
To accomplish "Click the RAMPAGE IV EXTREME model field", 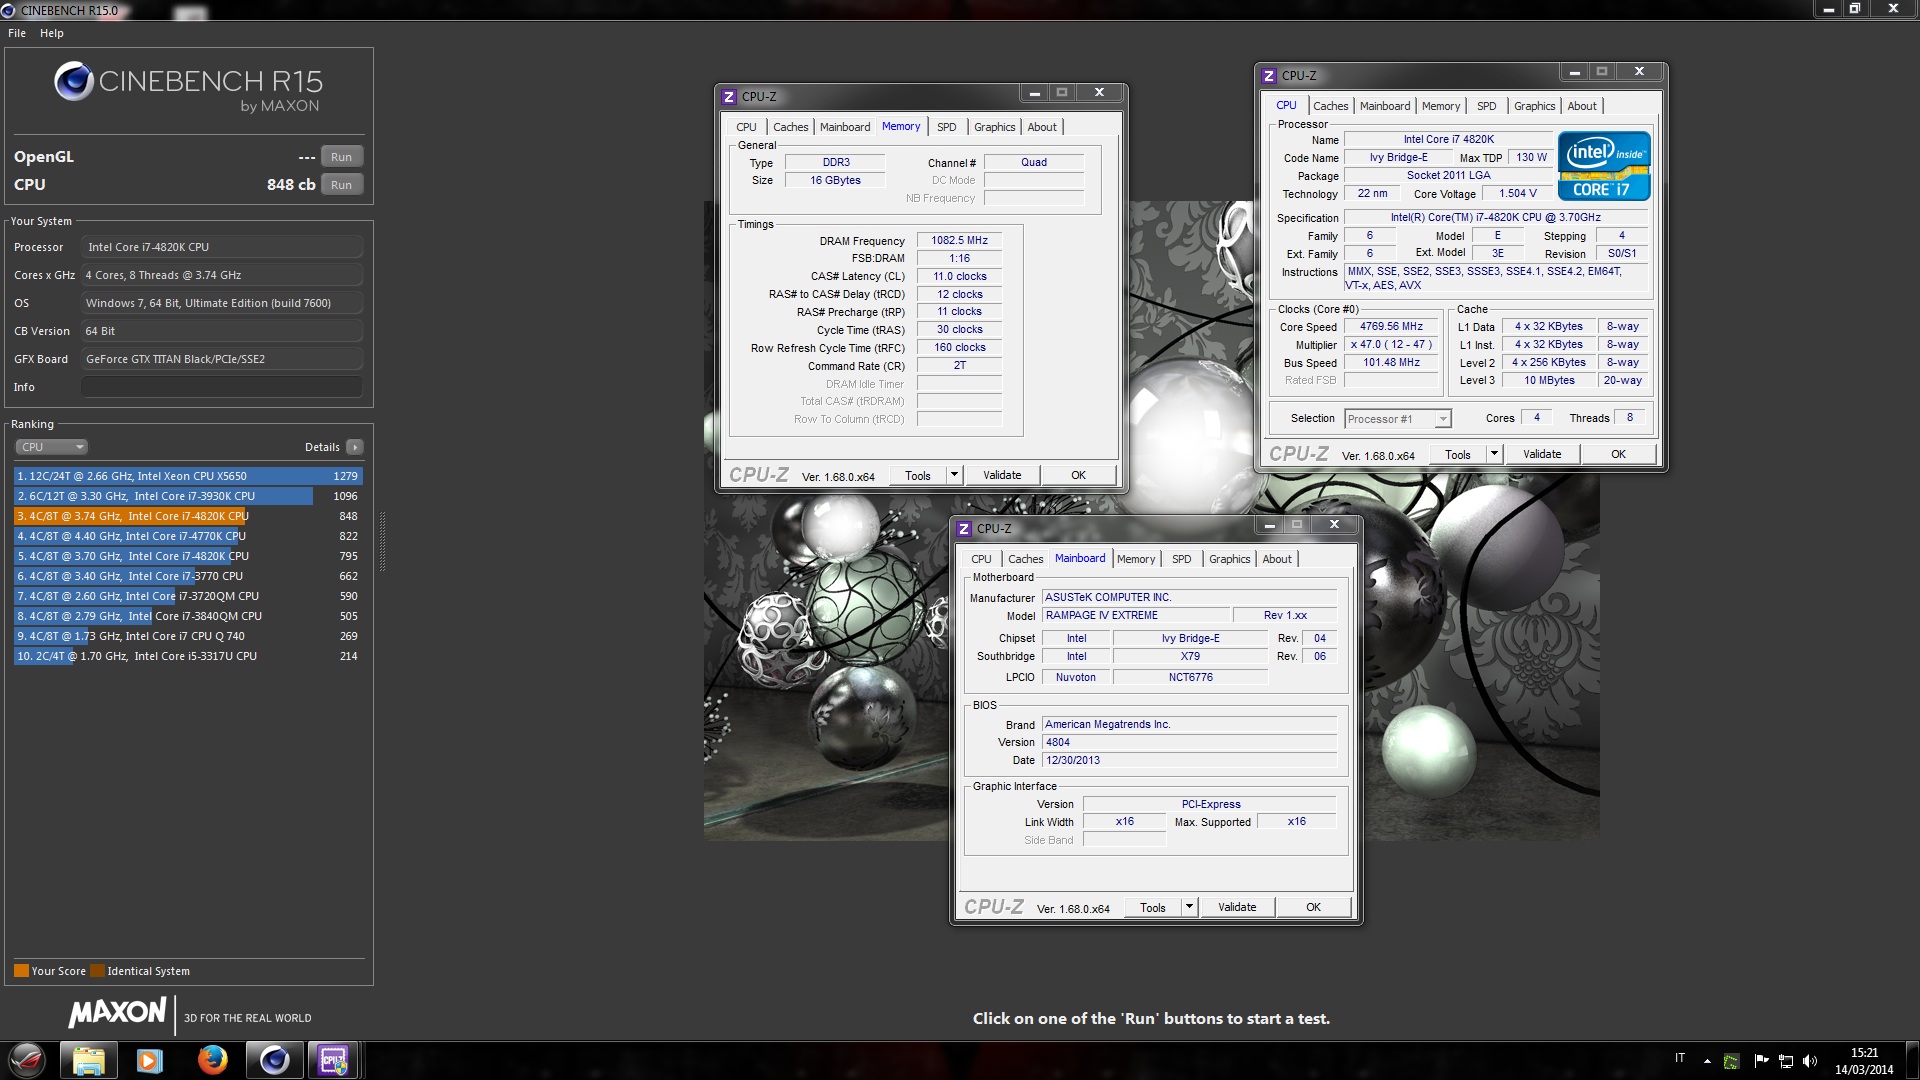I will pos(1134,616).
